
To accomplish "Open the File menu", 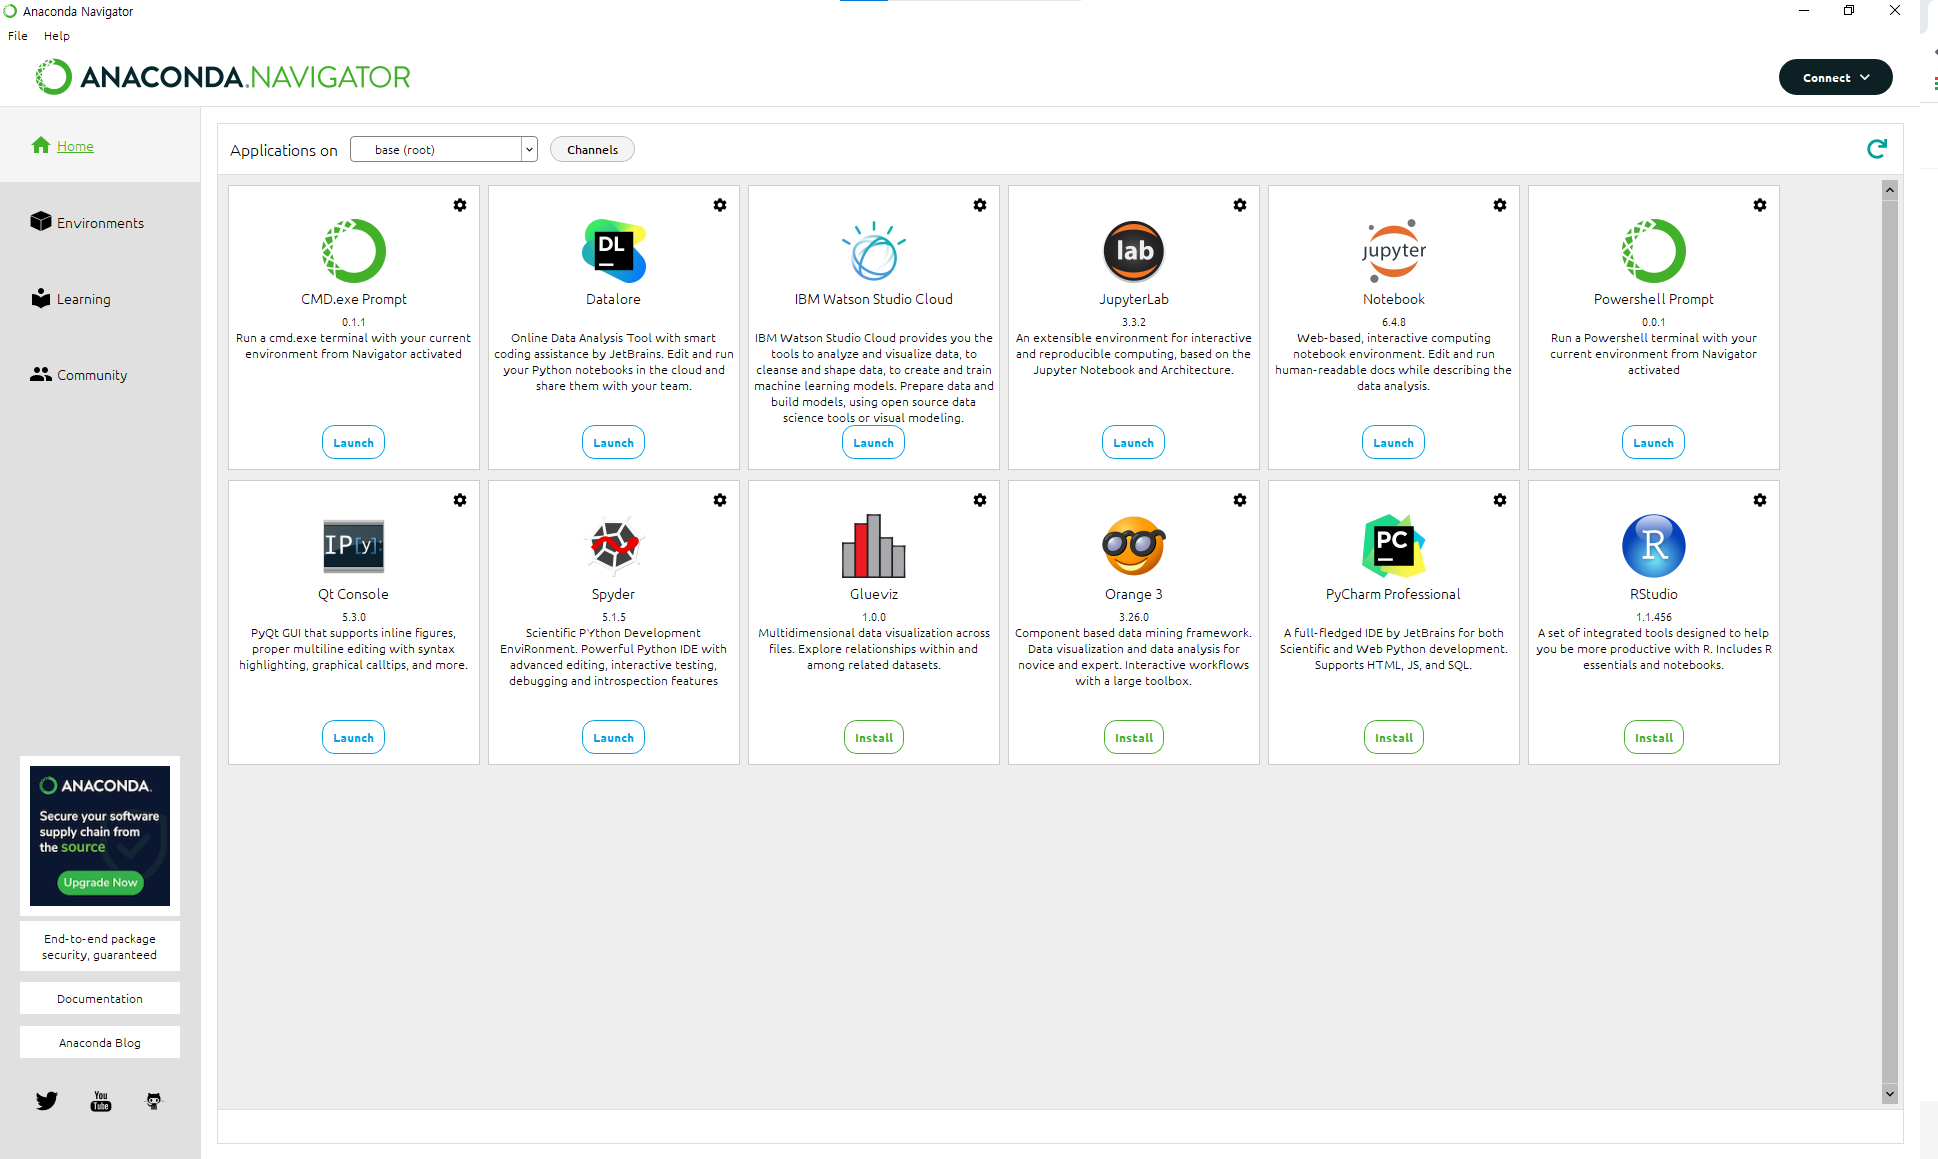I will (18, 36).
